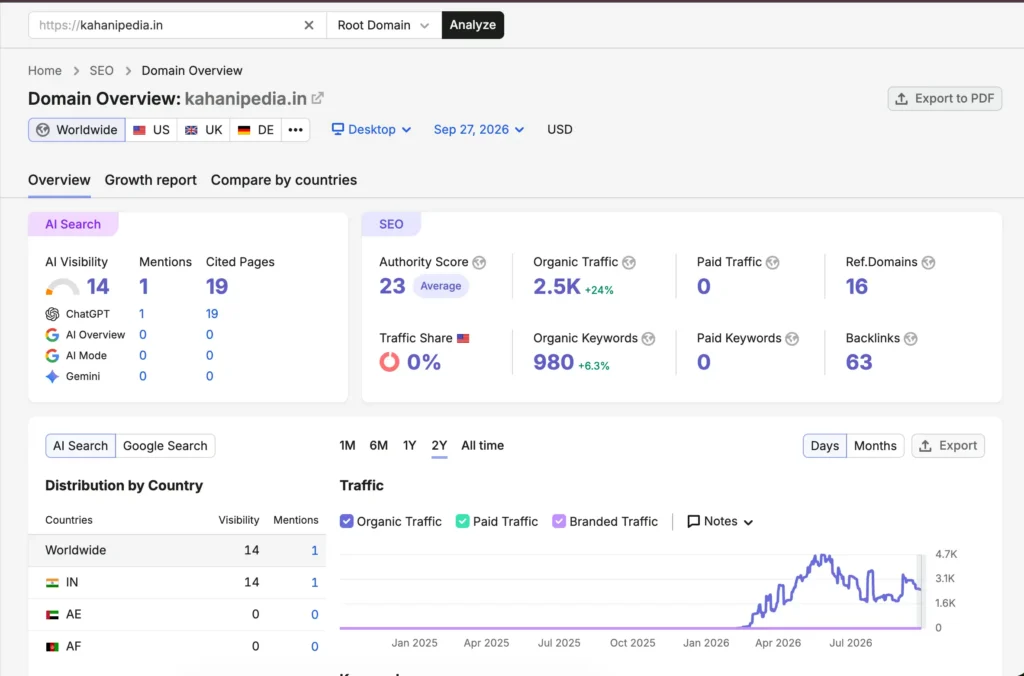The image size is (1024, 676).
Task: Click the Average authority badge
Action: (441, 286)
